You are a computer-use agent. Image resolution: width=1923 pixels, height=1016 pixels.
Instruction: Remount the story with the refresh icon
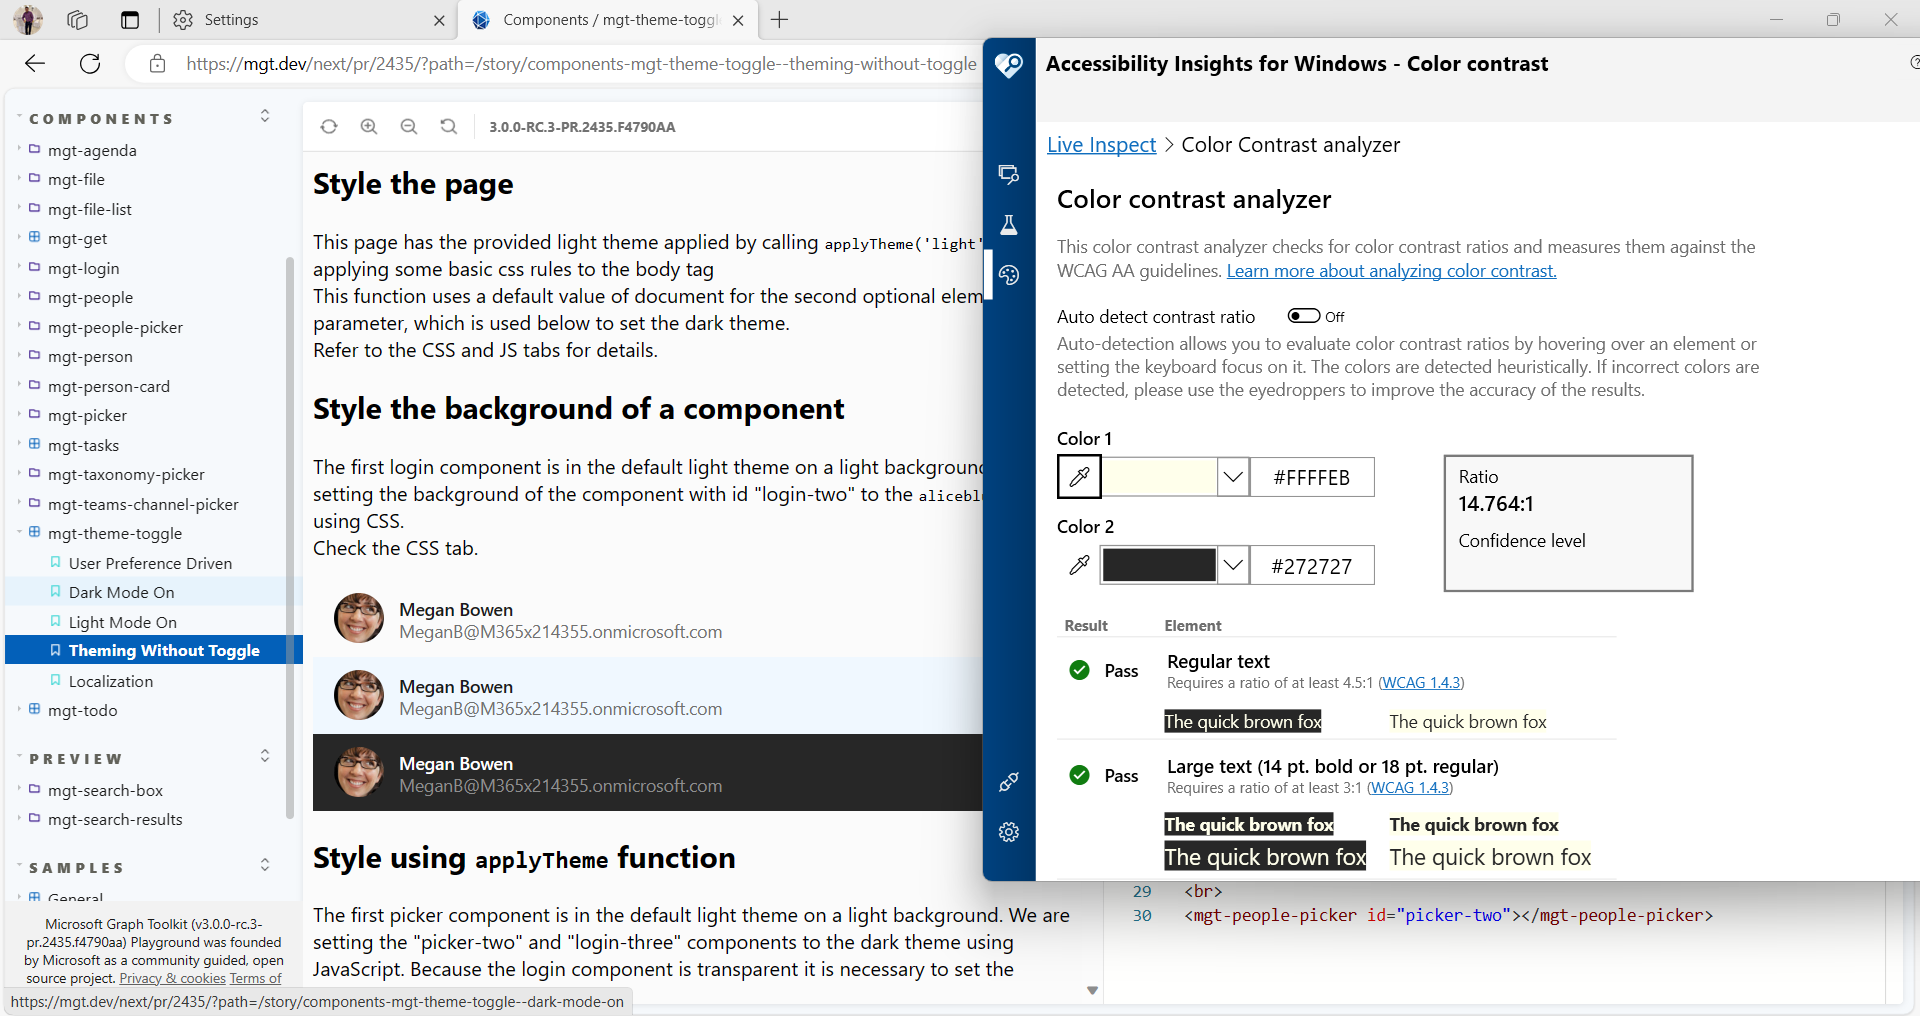point(329,126)
